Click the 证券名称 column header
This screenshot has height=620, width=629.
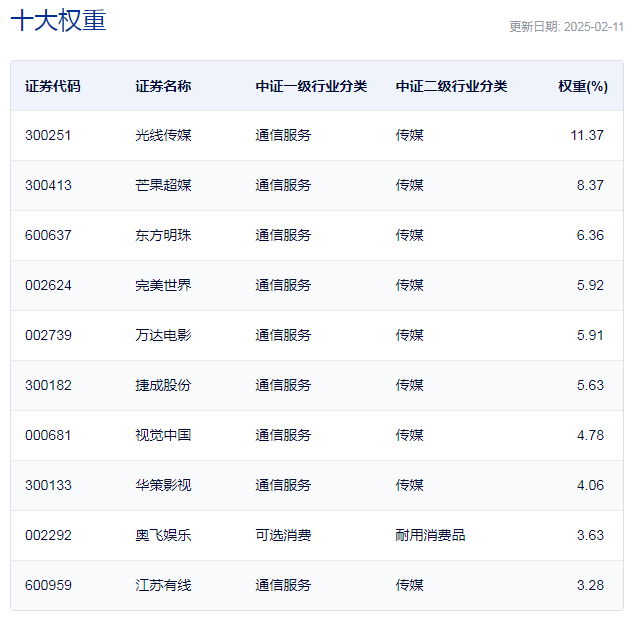pos(163,86)
